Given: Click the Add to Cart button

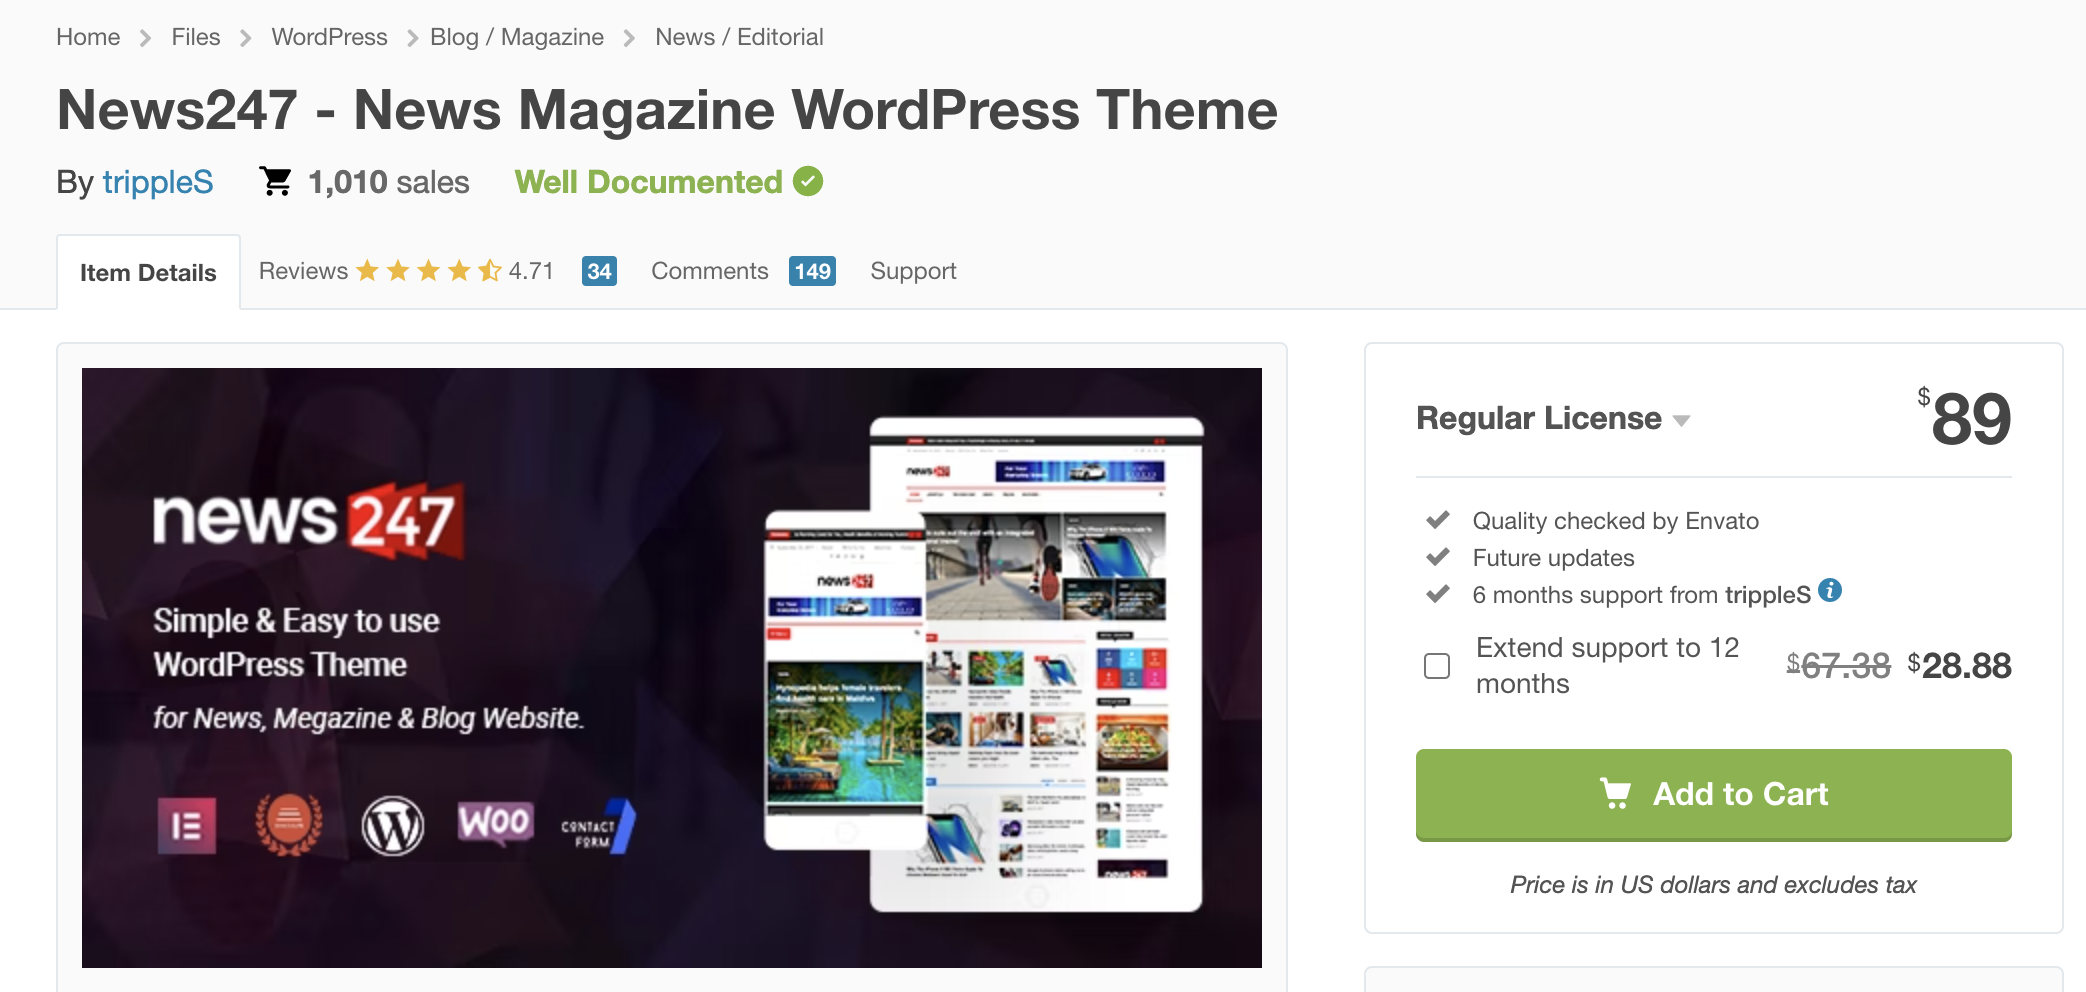Looking at the screenshot, I should 1713,794.
